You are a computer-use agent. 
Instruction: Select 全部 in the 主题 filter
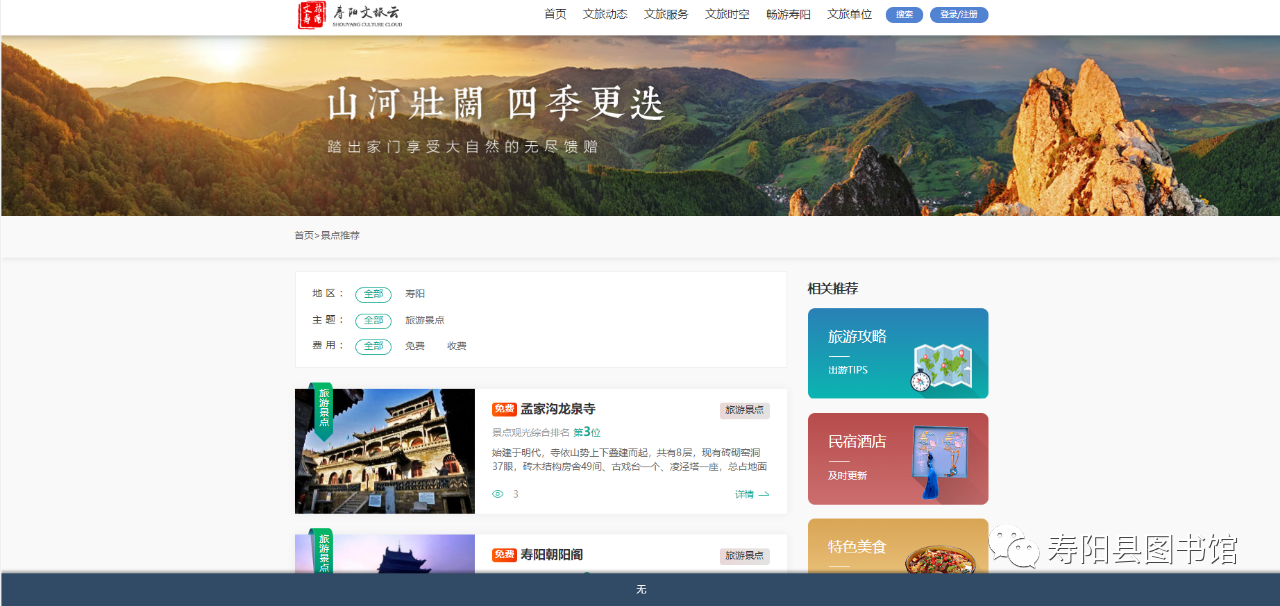(373, 320)
